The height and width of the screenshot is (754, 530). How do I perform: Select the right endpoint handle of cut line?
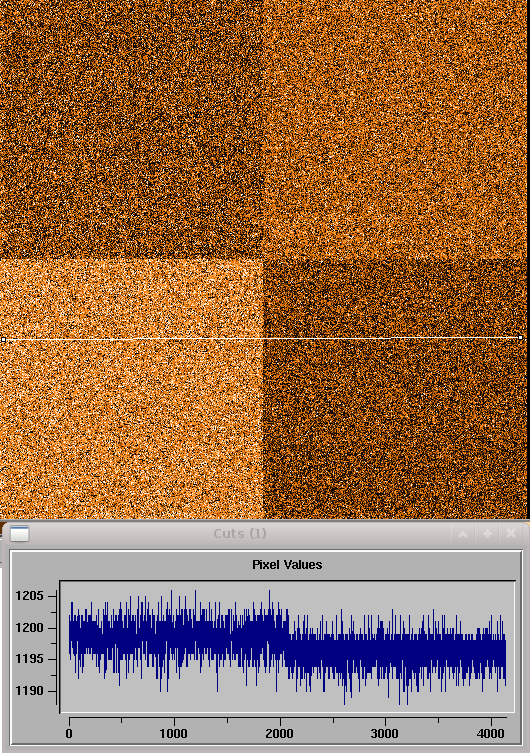click(x=521, y=338)
